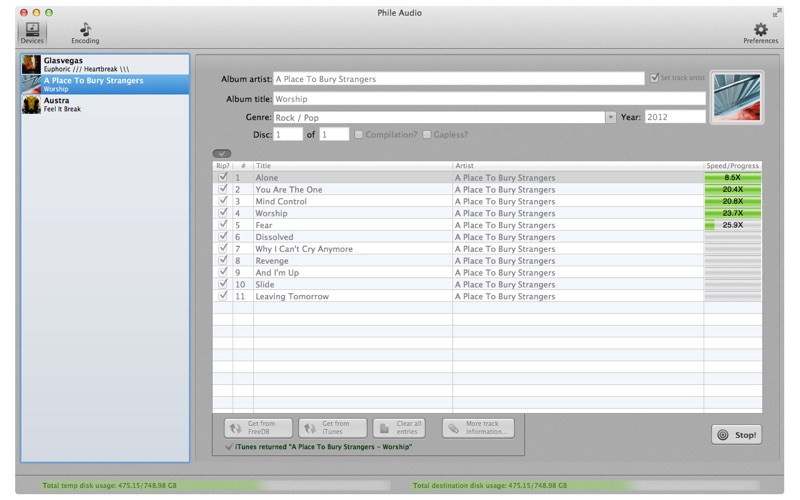
Task: Click the Speed/Progress column header
Action: click(x=733, y=166)
